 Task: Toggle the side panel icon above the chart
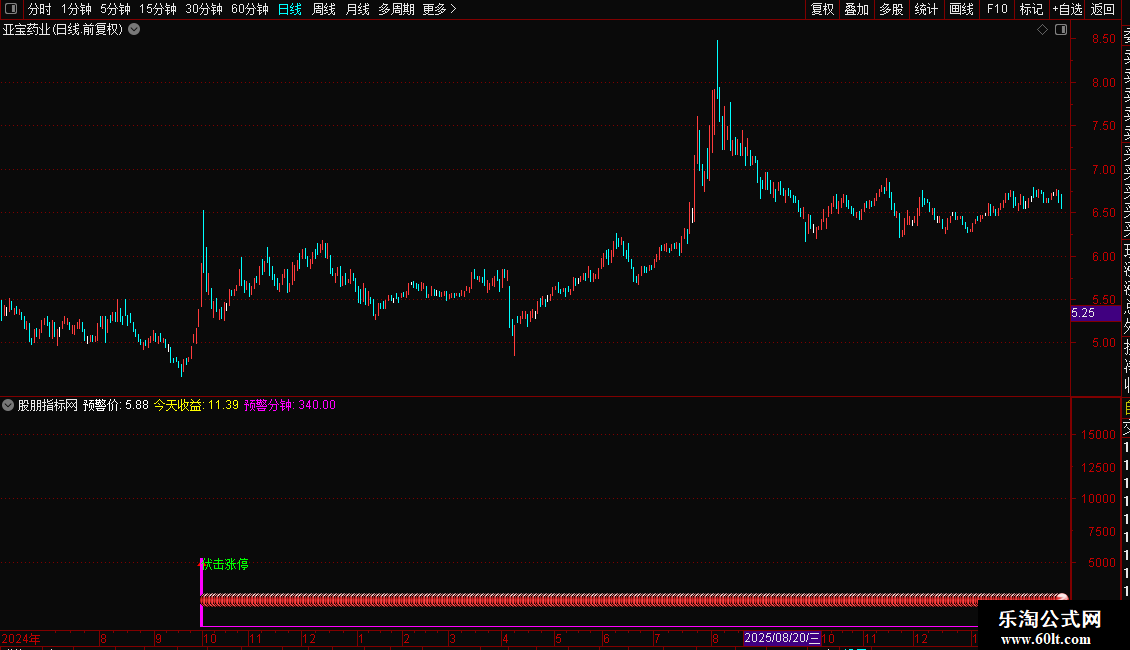(x=1061, y=30)
